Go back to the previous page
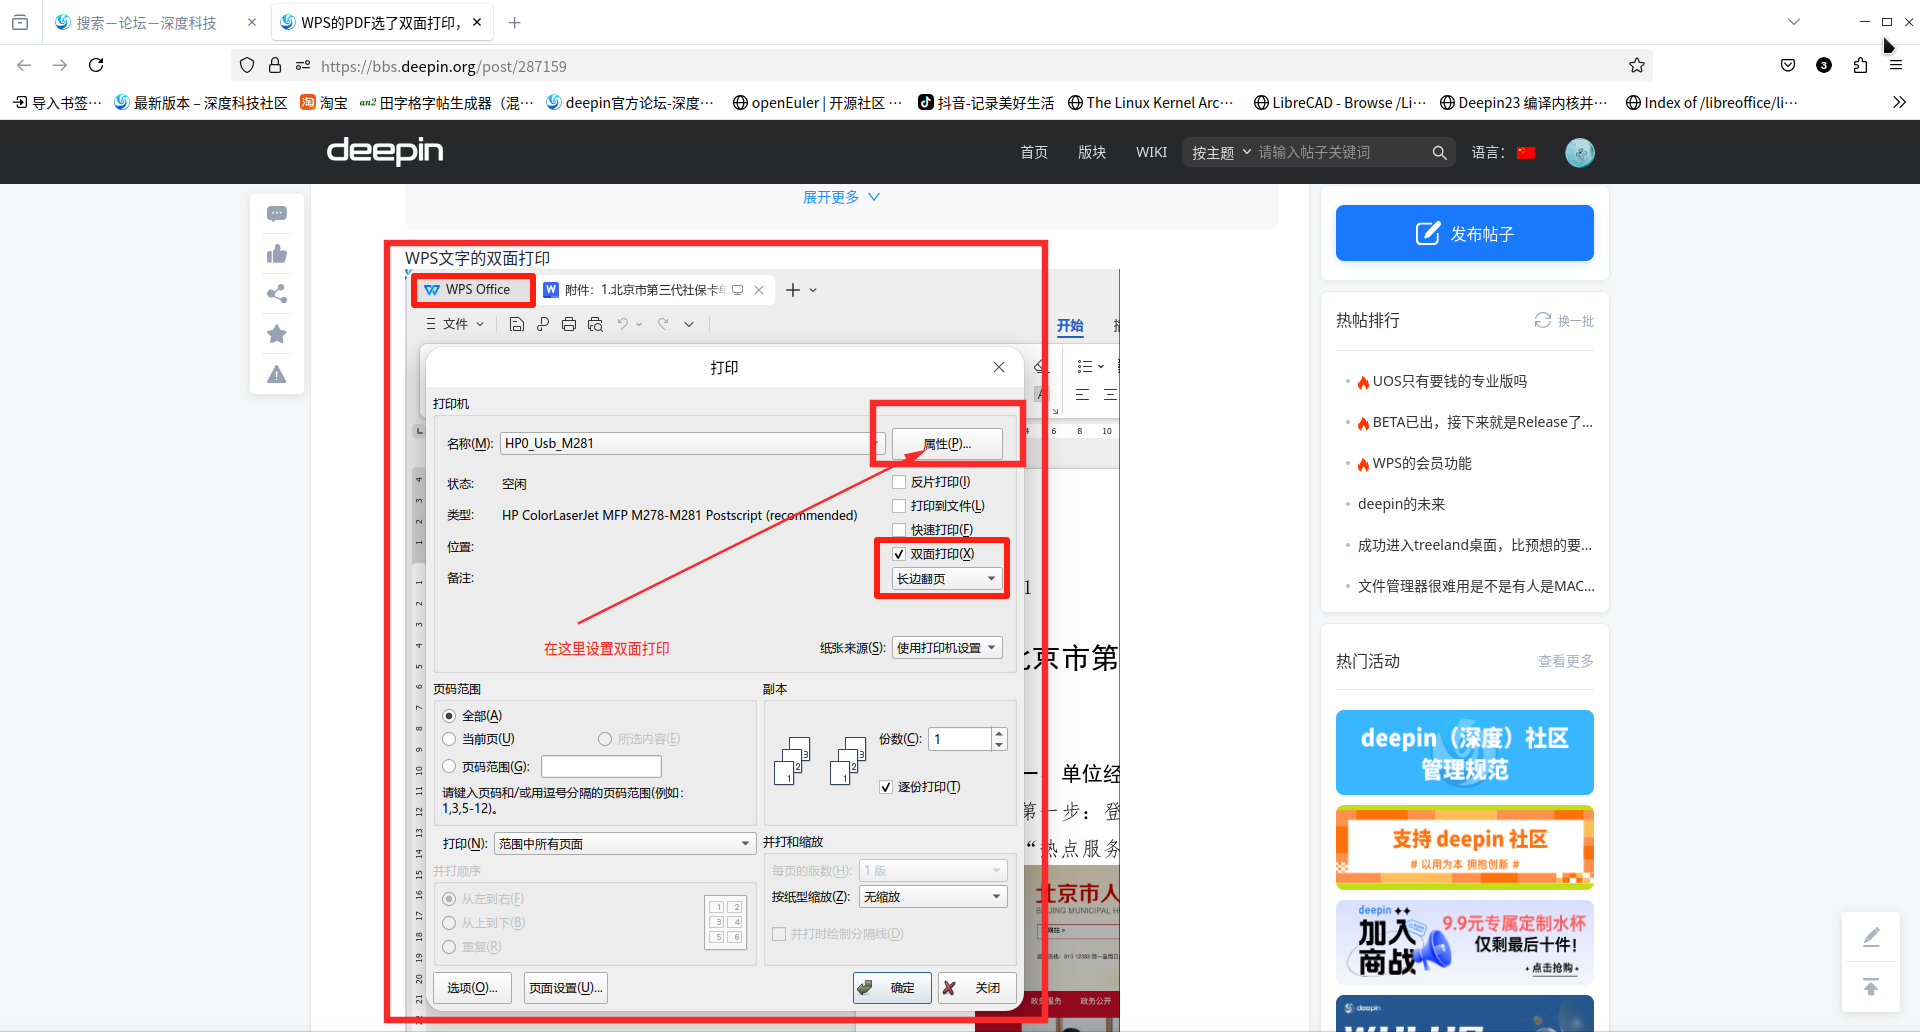1920x1032 pixels. point(24,65)
